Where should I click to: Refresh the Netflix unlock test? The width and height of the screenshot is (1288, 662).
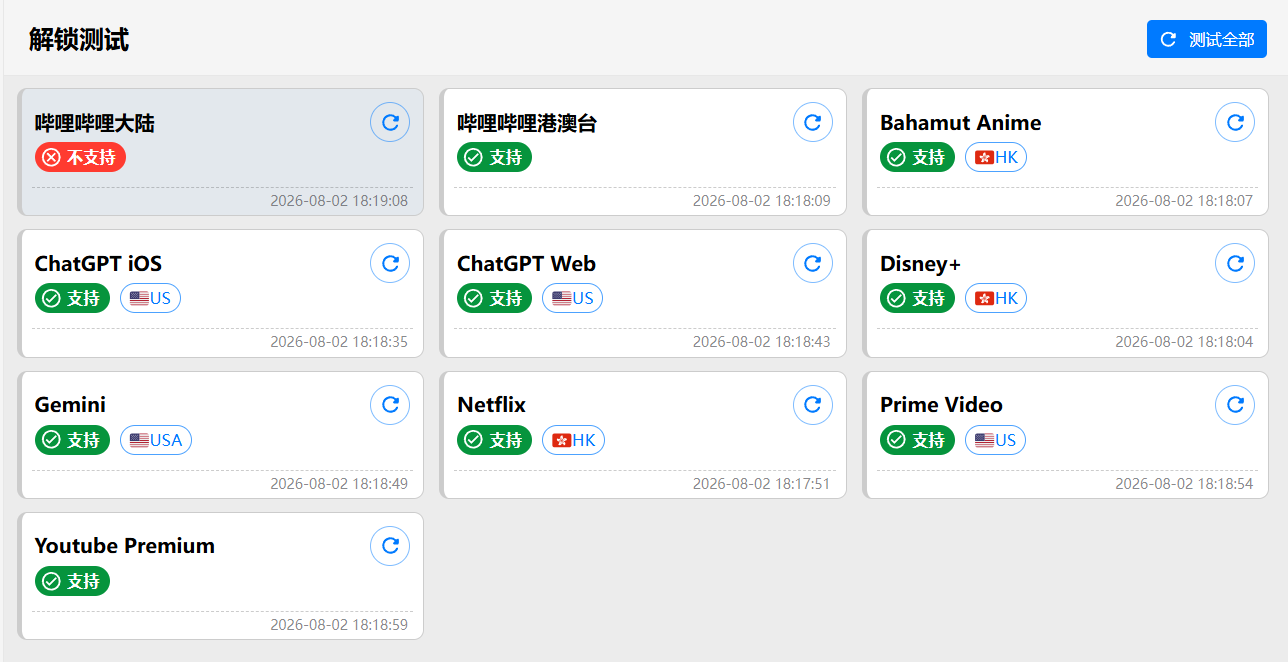[813, 404]
